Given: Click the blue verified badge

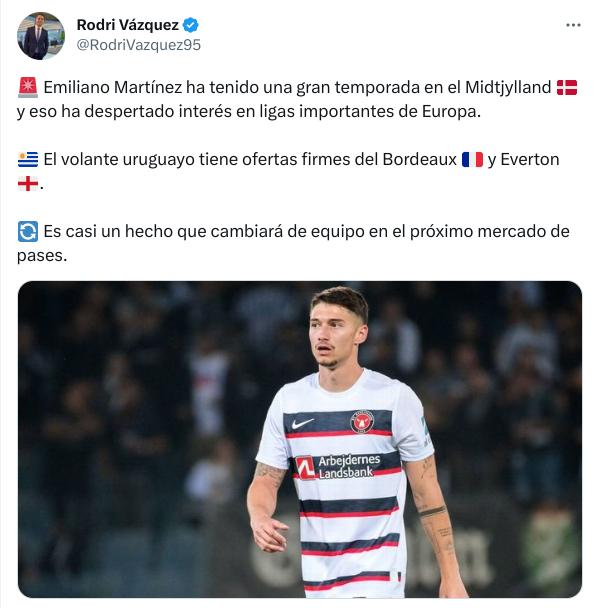Looking at the screenshot, I should pyautogui.click(x=190, y=25).
